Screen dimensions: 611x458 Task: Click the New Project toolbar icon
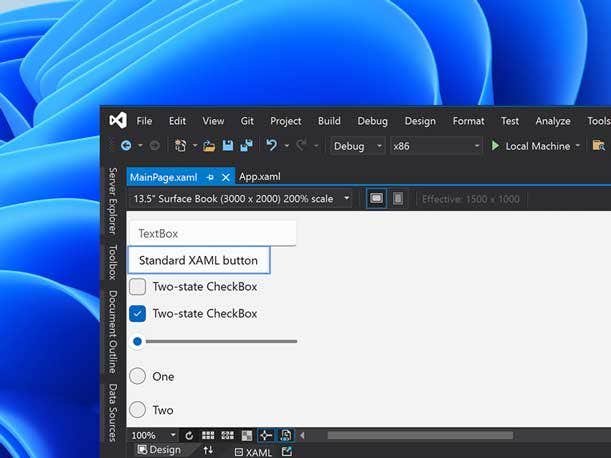(181, 146)
